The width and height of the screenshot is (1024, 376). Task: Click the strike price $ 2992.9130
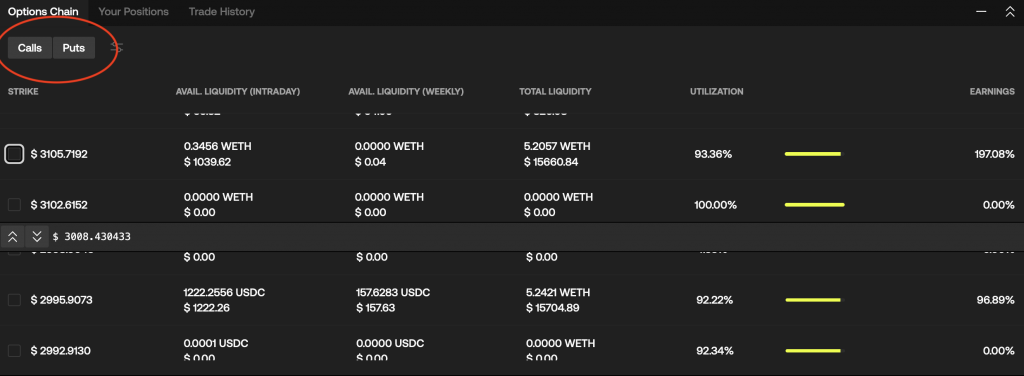(60, 351)
